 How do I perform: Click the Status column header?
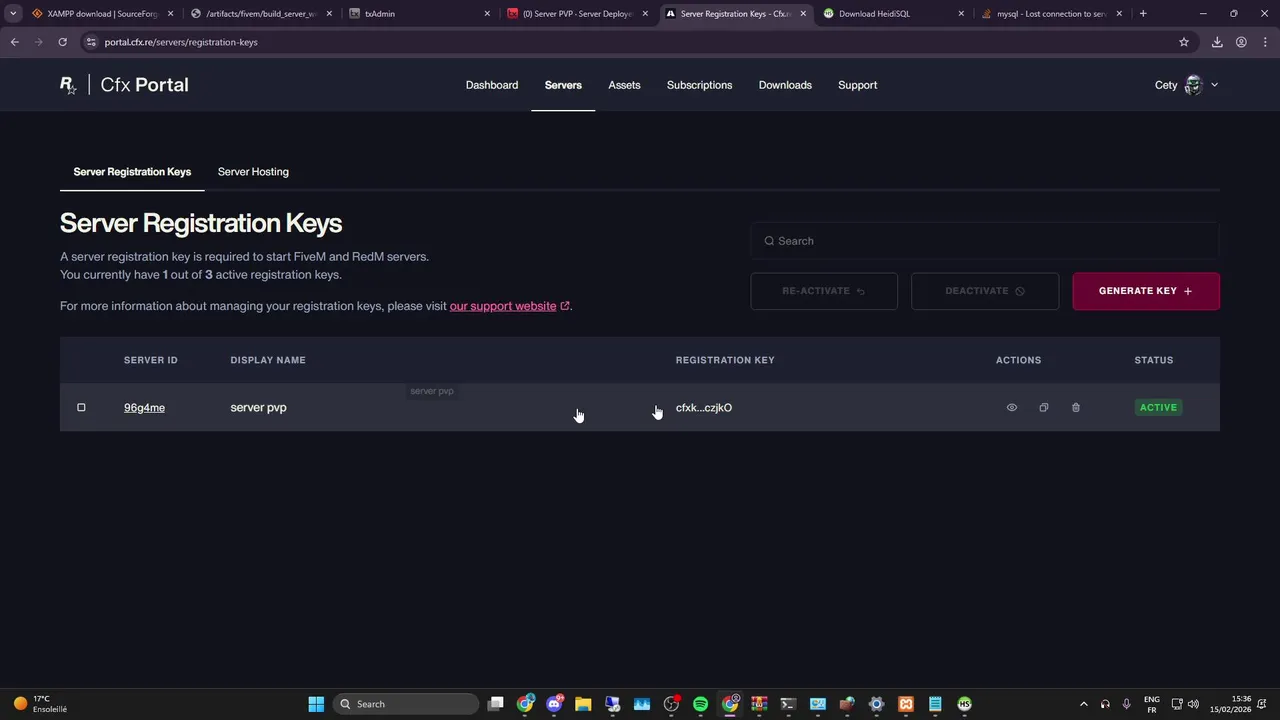1154,360
